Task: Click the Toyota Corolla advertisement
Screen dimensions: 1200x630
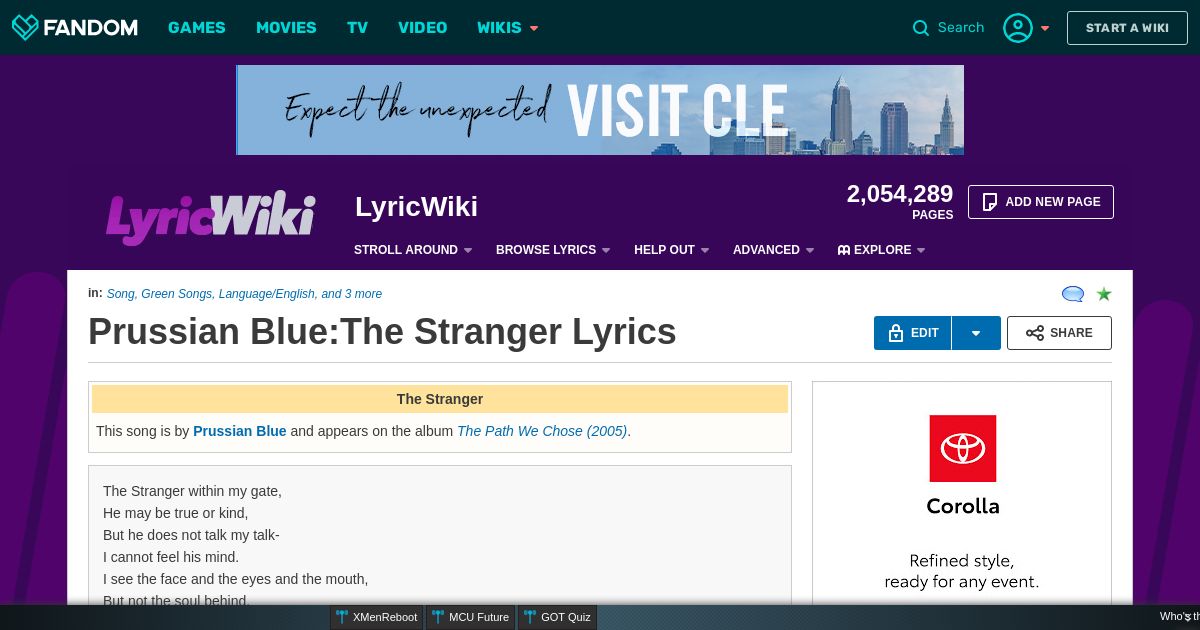Action: (x=962, y=492)
